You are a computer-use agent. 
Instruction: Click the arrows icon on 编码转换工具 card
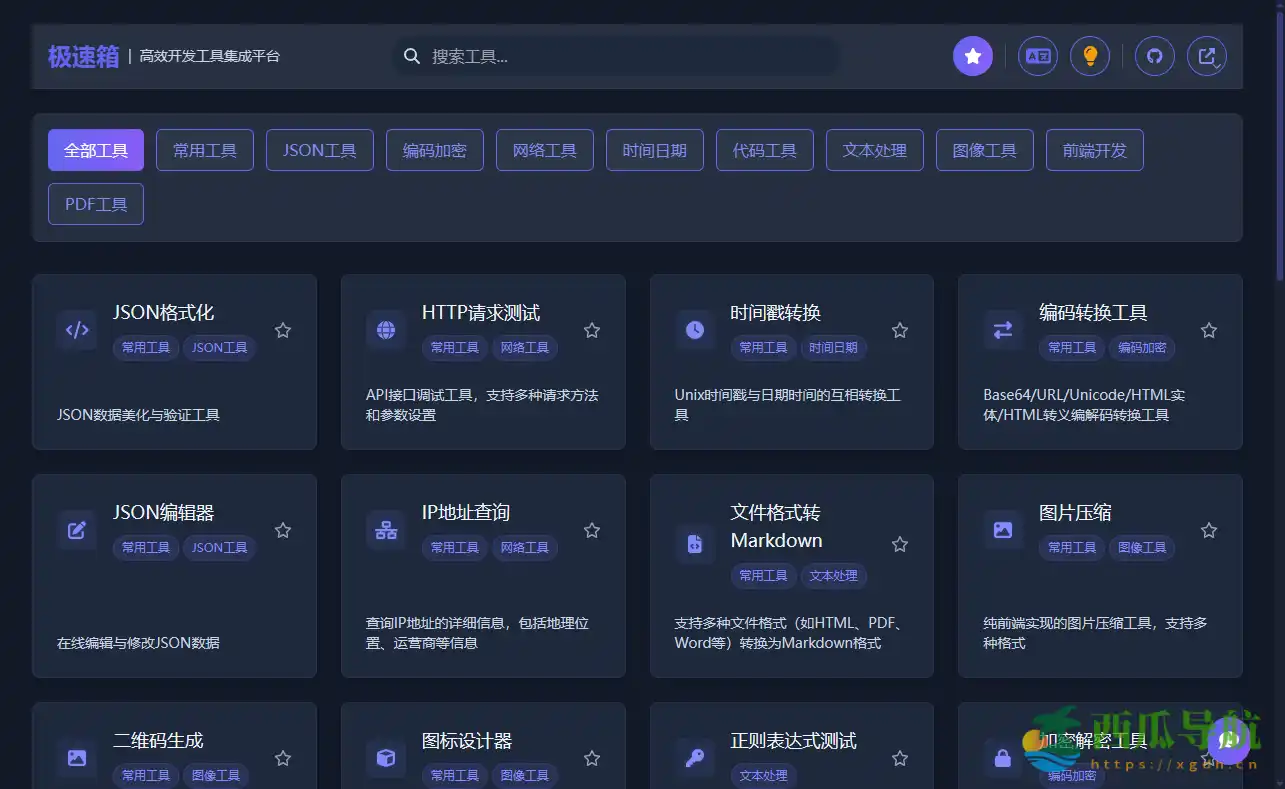(1002, 331)
